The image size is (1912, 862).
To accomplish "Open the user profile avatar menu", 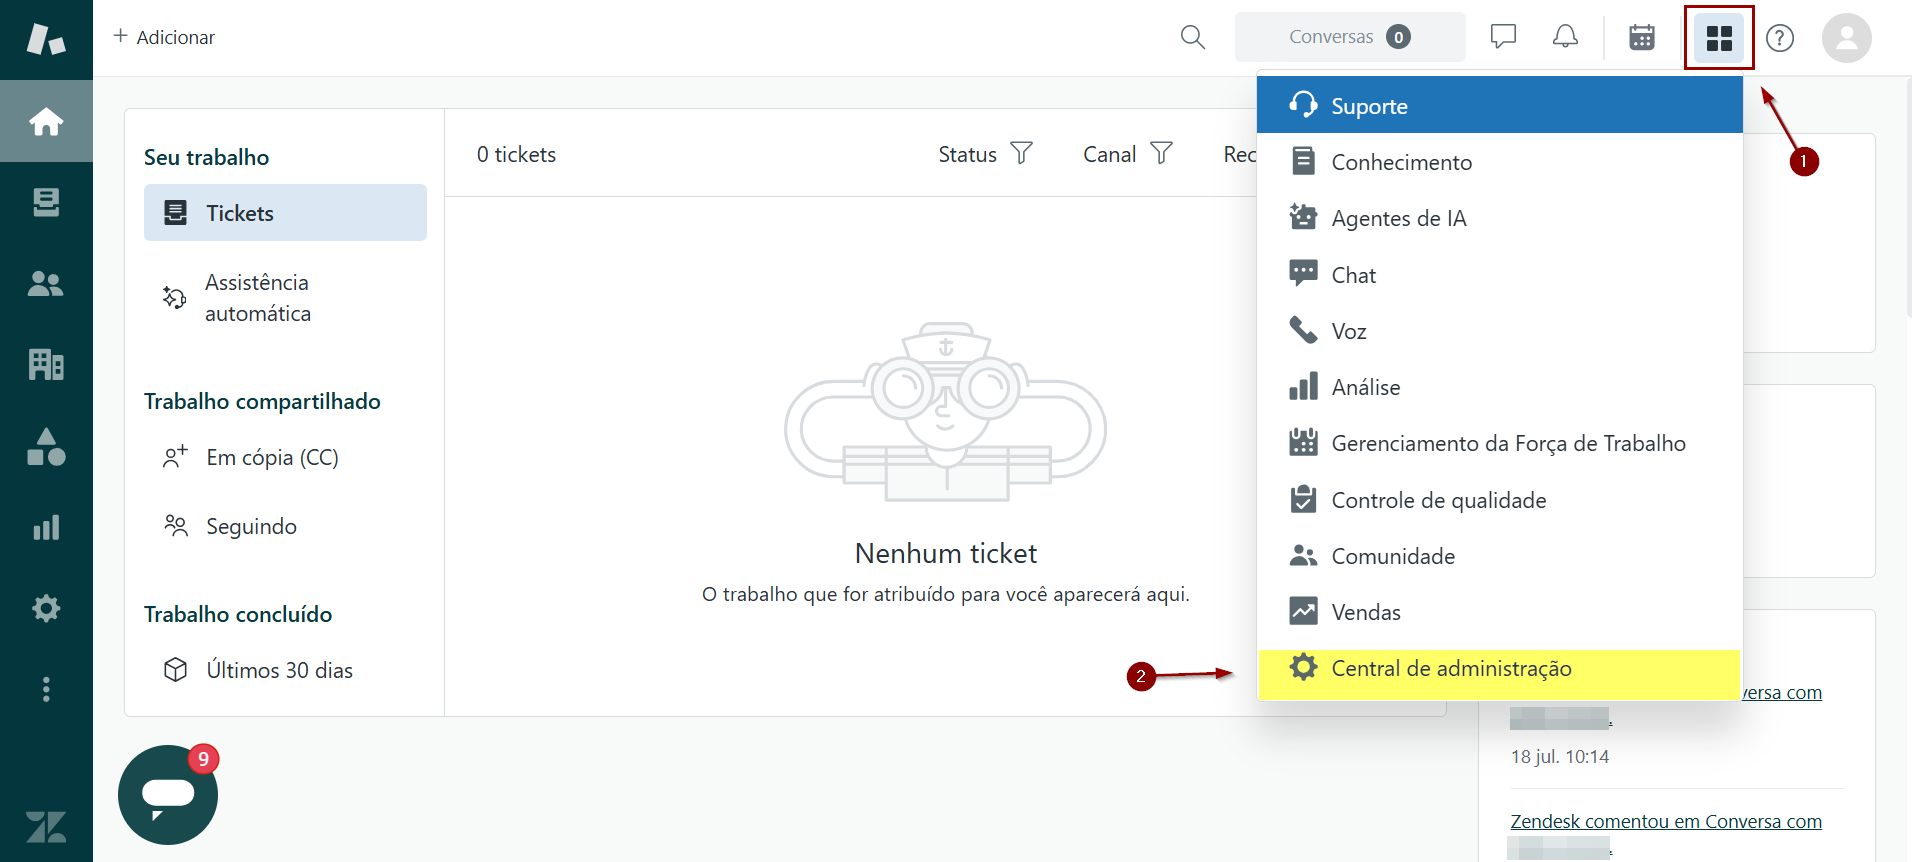I will coord(1846,38).
